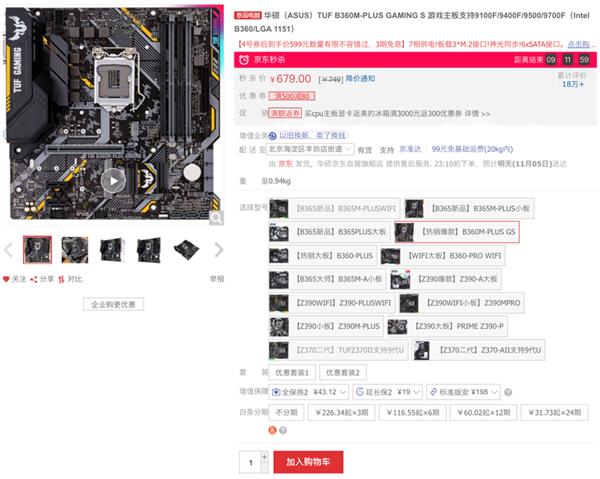Image resolution: width=600 pixels, height=479 pixels.
Task: Select bundle 优惠套装2
Action: [x=343, y=372]
